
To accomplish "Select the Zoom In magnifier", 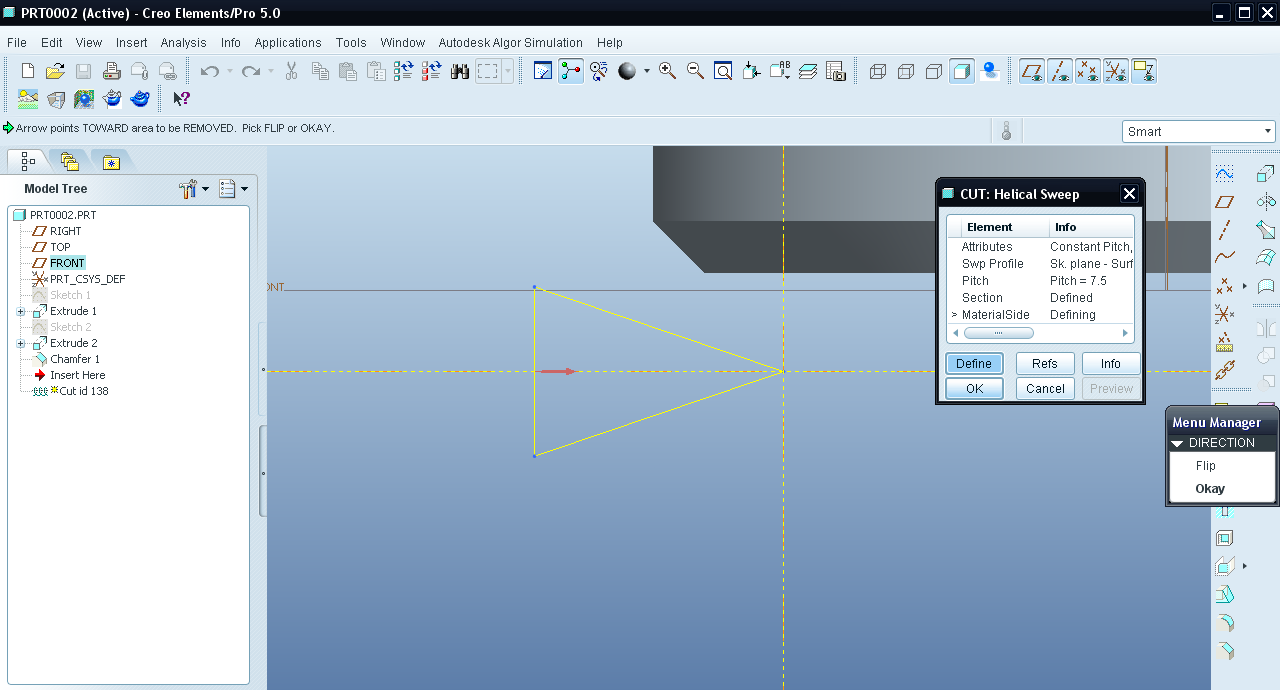I will coord(667,71).
